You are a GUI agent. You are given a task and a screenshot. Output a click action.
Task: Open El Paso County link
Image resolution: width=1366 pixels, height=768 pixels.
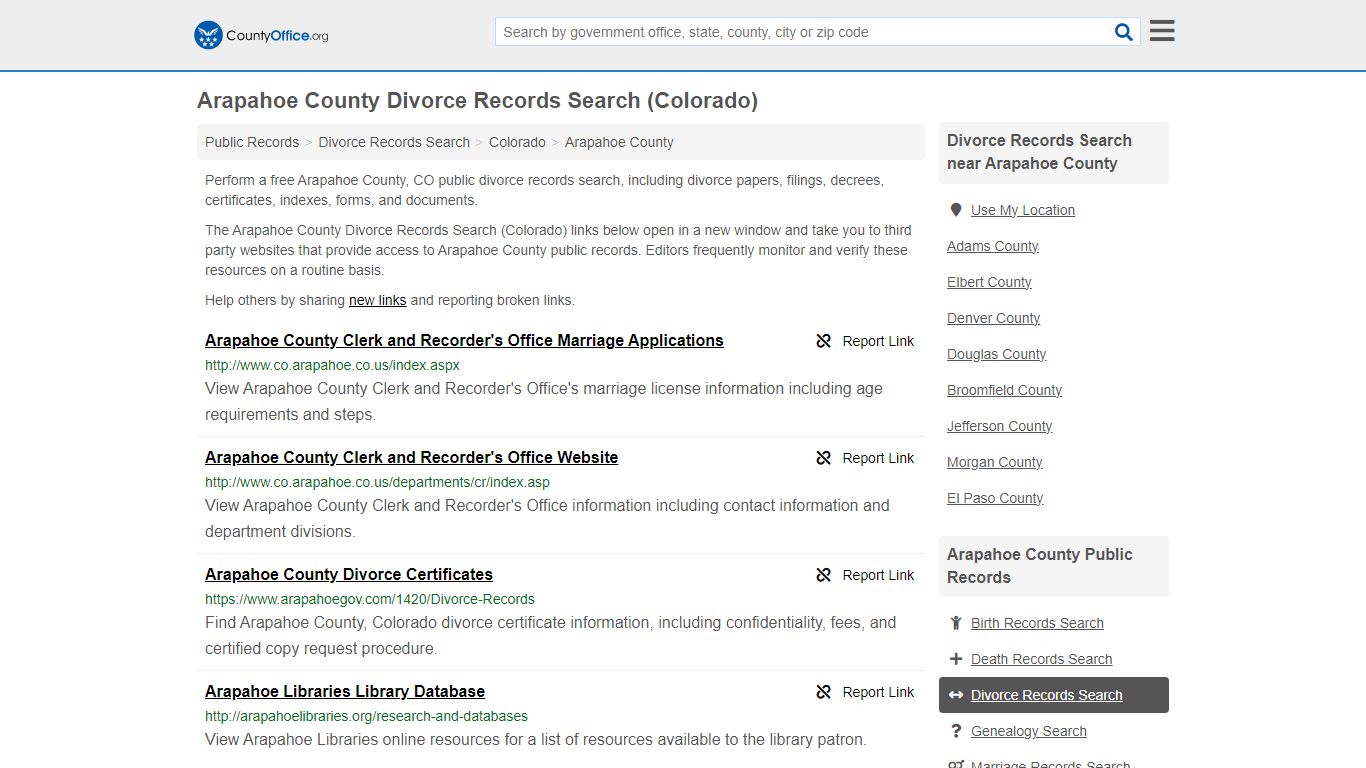point(995,498)
